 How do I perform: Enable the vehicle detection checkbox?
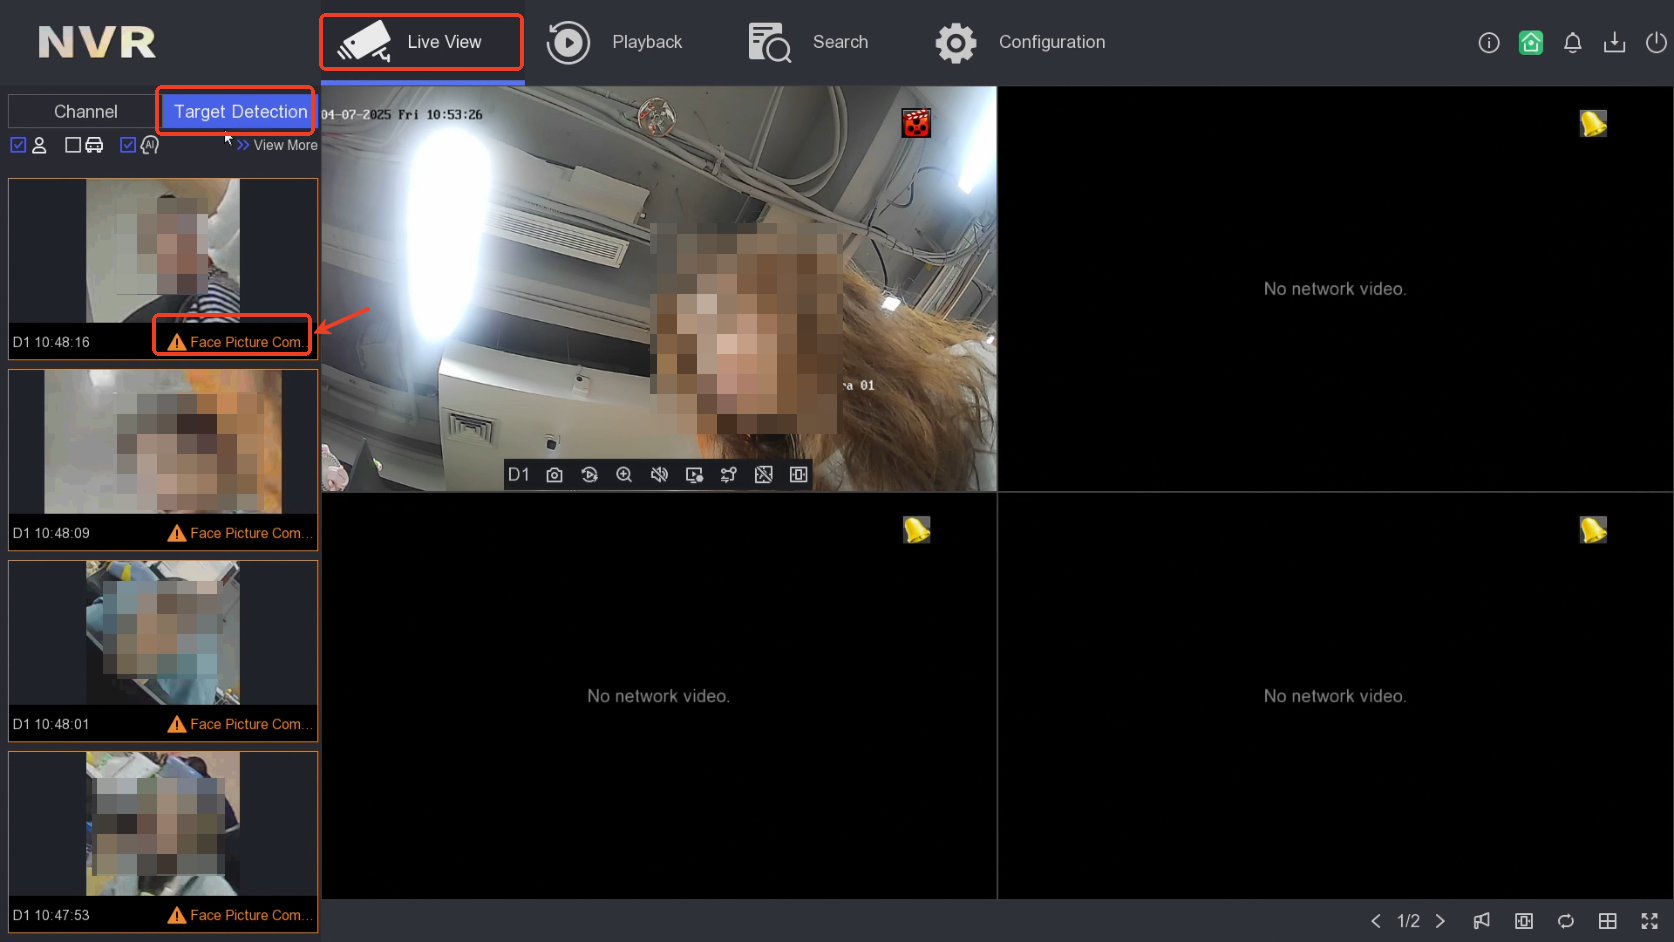tap(73, 145)
